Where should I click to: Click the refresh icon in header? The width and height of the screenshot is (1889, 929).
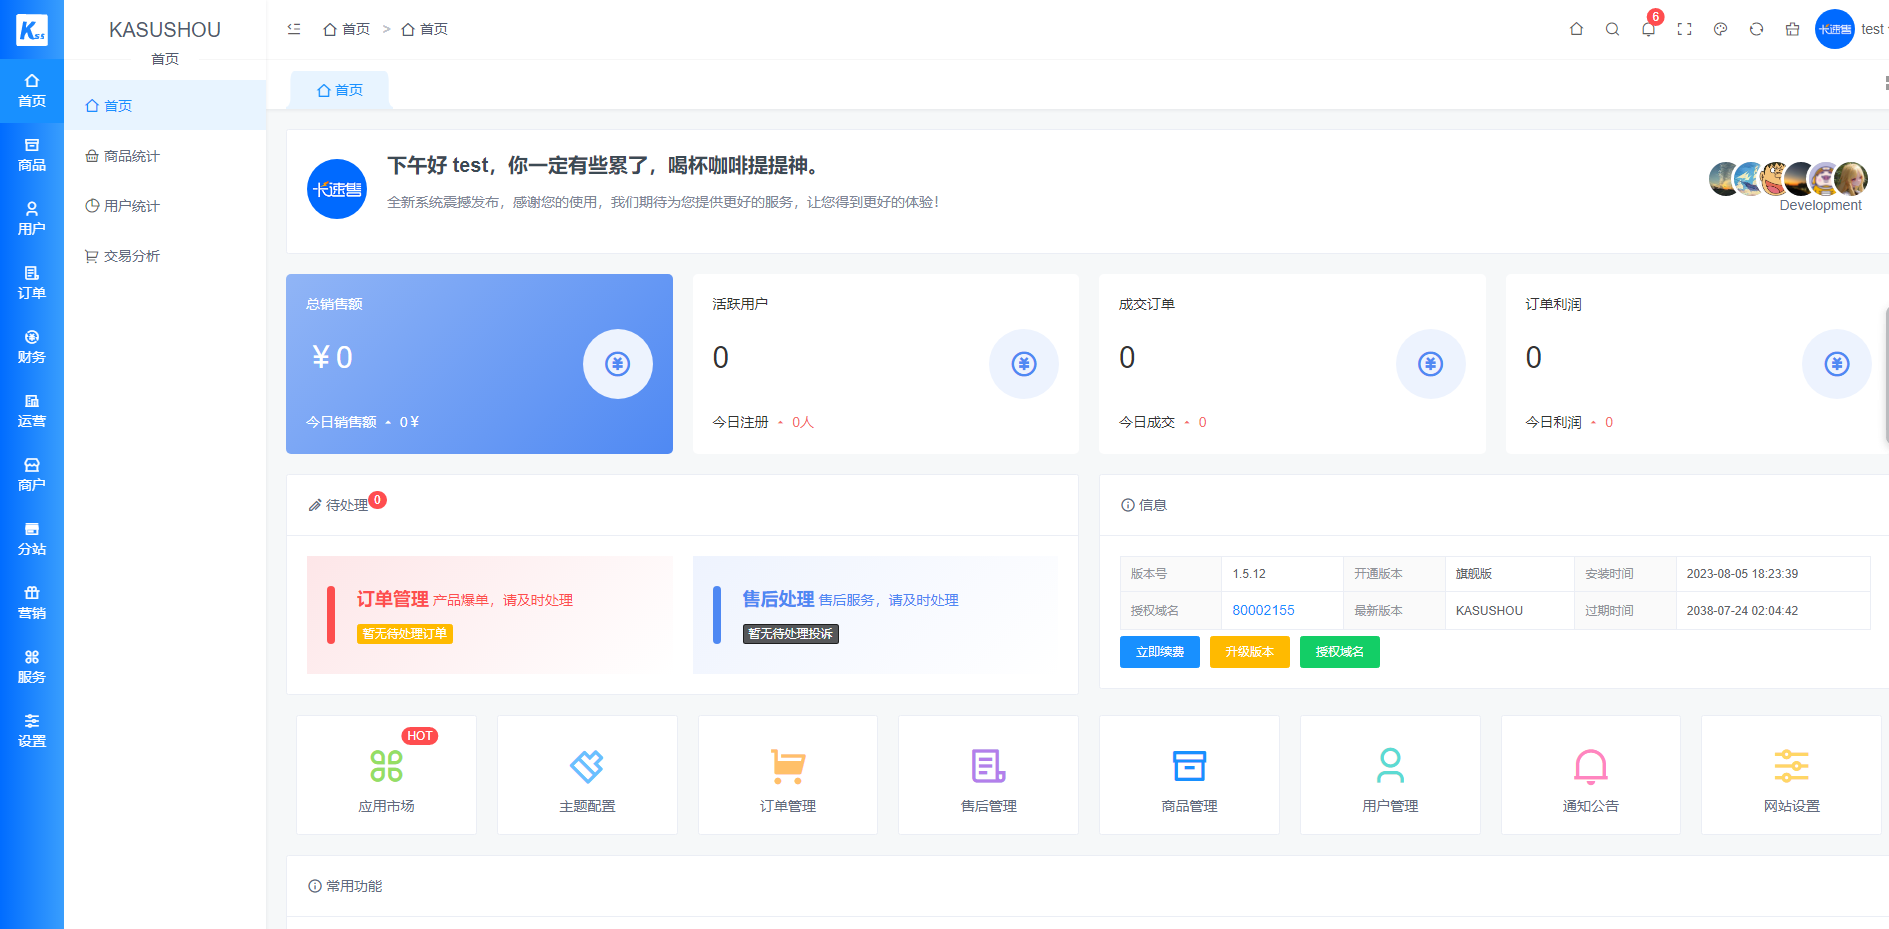point(1756,29)
